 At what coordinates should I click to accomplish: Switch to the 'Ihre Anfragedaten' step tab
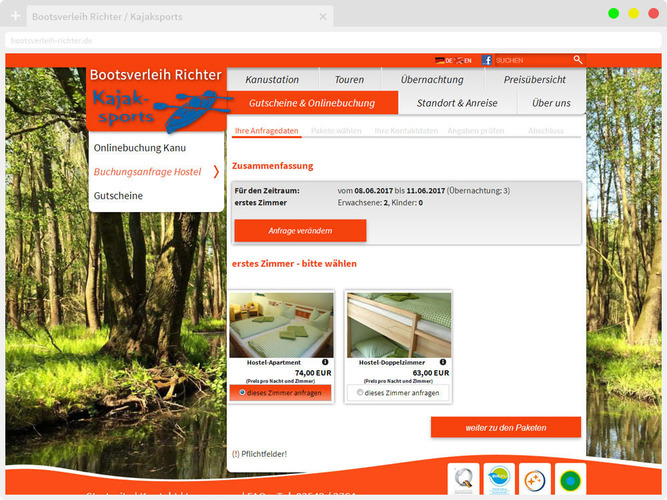(x=266, y=131)
